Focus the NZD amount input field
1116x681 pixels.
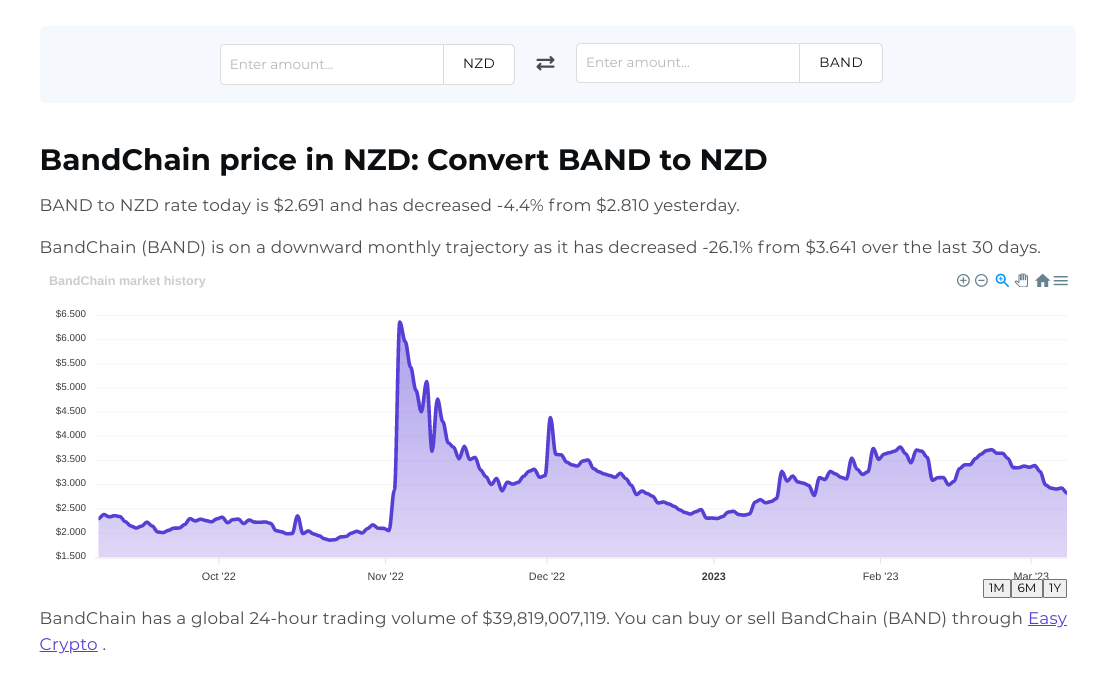coord(332,64)
